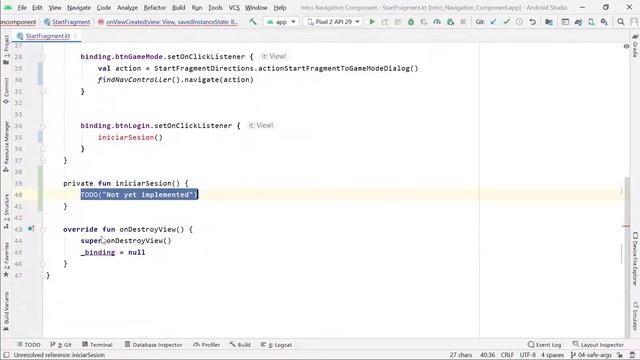Open the 04-safe-args Git branch widget
640x360 pixels.
point(591,355)
